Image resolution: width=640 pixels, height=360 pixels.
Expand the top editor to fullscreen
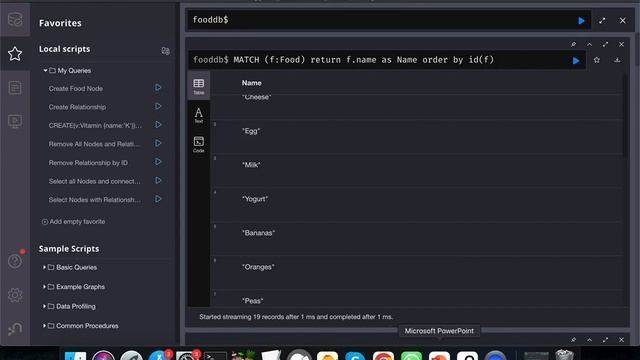click(602, 20)
